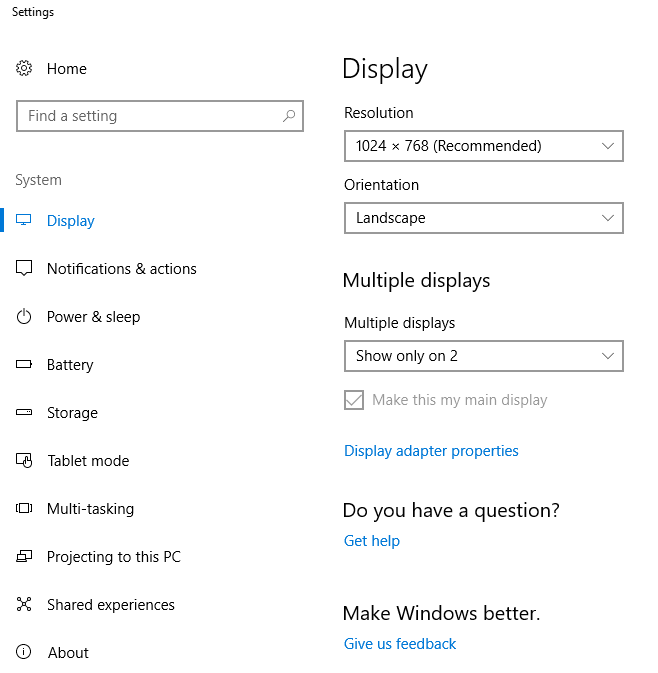Click the Tablet mode icon
This screenshot has height=673, width=658.
point(24,461)
